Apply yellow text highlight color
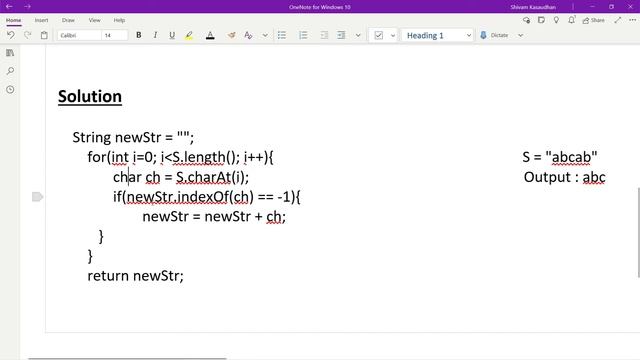640x360 pixels. coord(189,36)
